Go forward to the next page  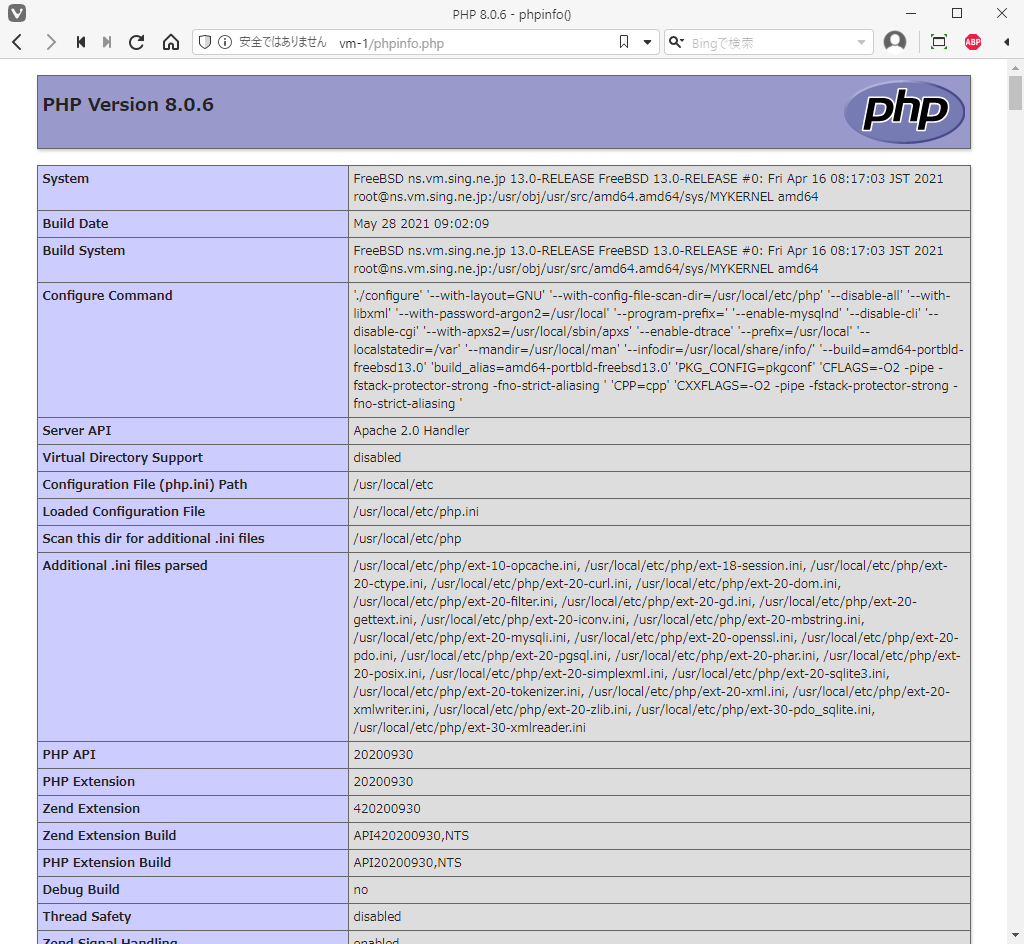(50, 42)
